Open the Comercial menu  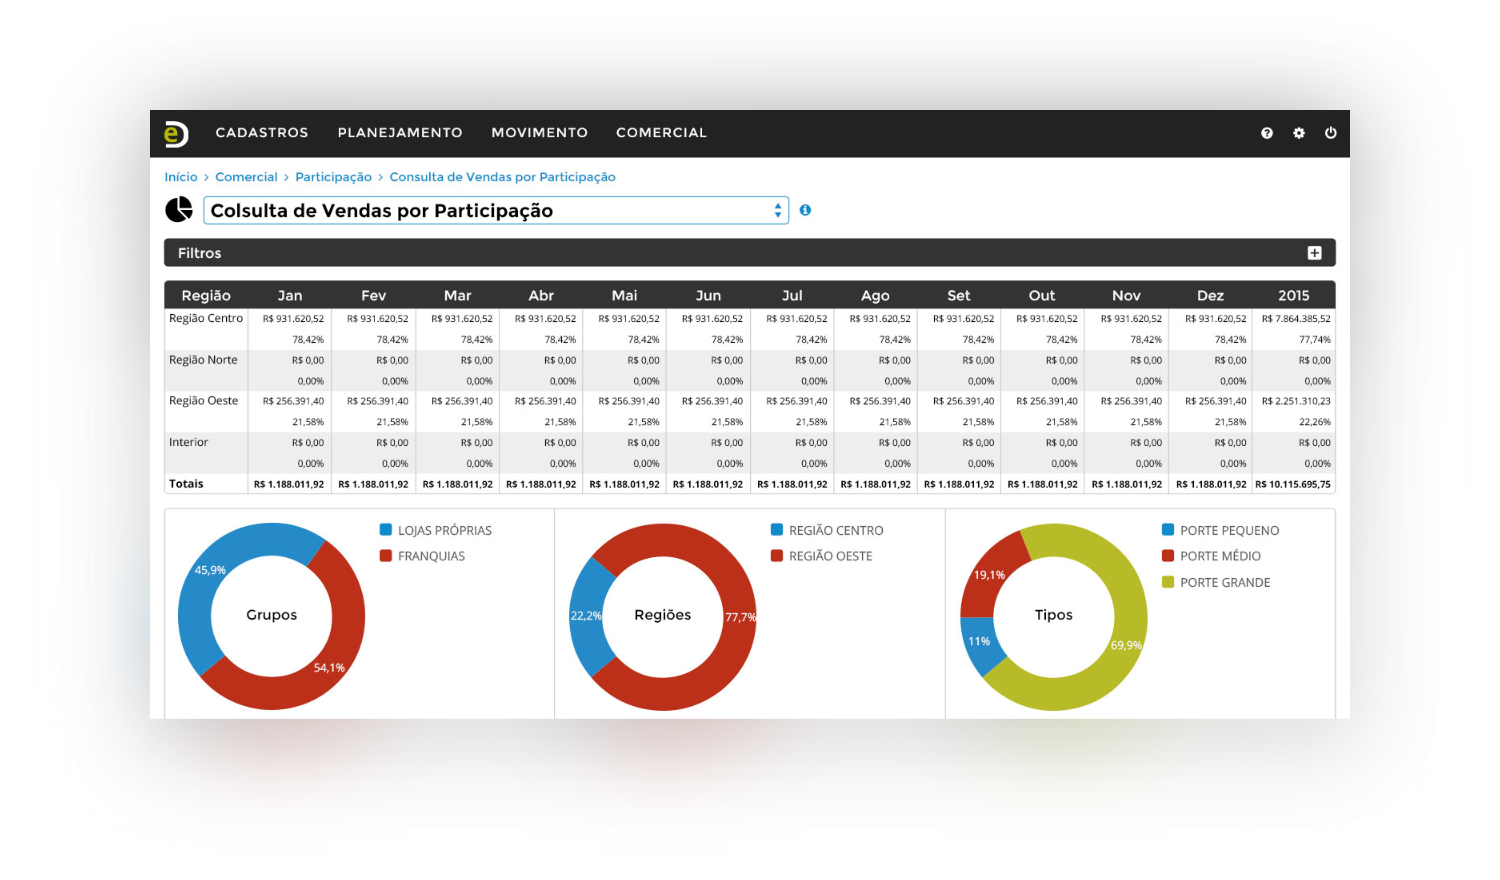[661, 133]
